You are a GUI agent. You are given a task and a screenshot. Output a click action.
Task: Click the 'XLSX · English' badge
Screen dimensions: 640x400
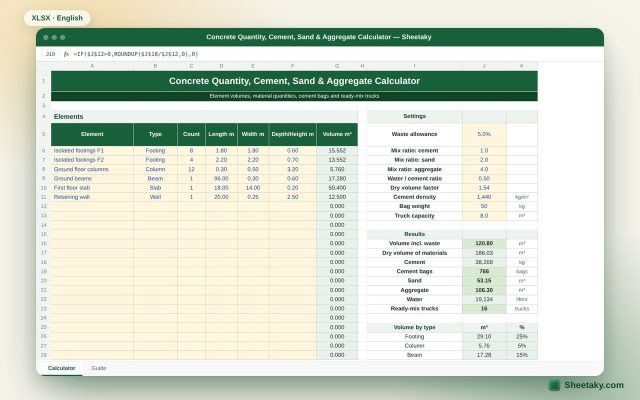click(x=57, y=18)
